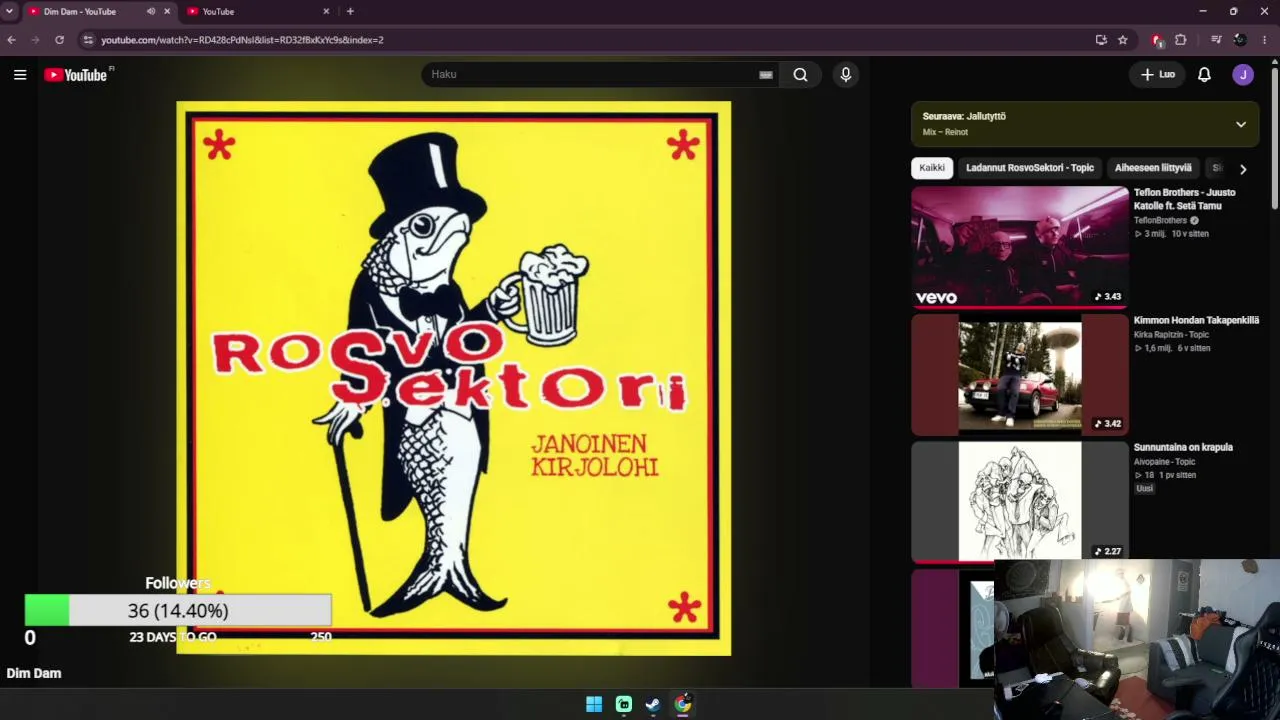Viewport: 1280px width, 720px height.
Task: Visit the Kirka Rapitzin - Topic channel
Action: point(1171,335)
